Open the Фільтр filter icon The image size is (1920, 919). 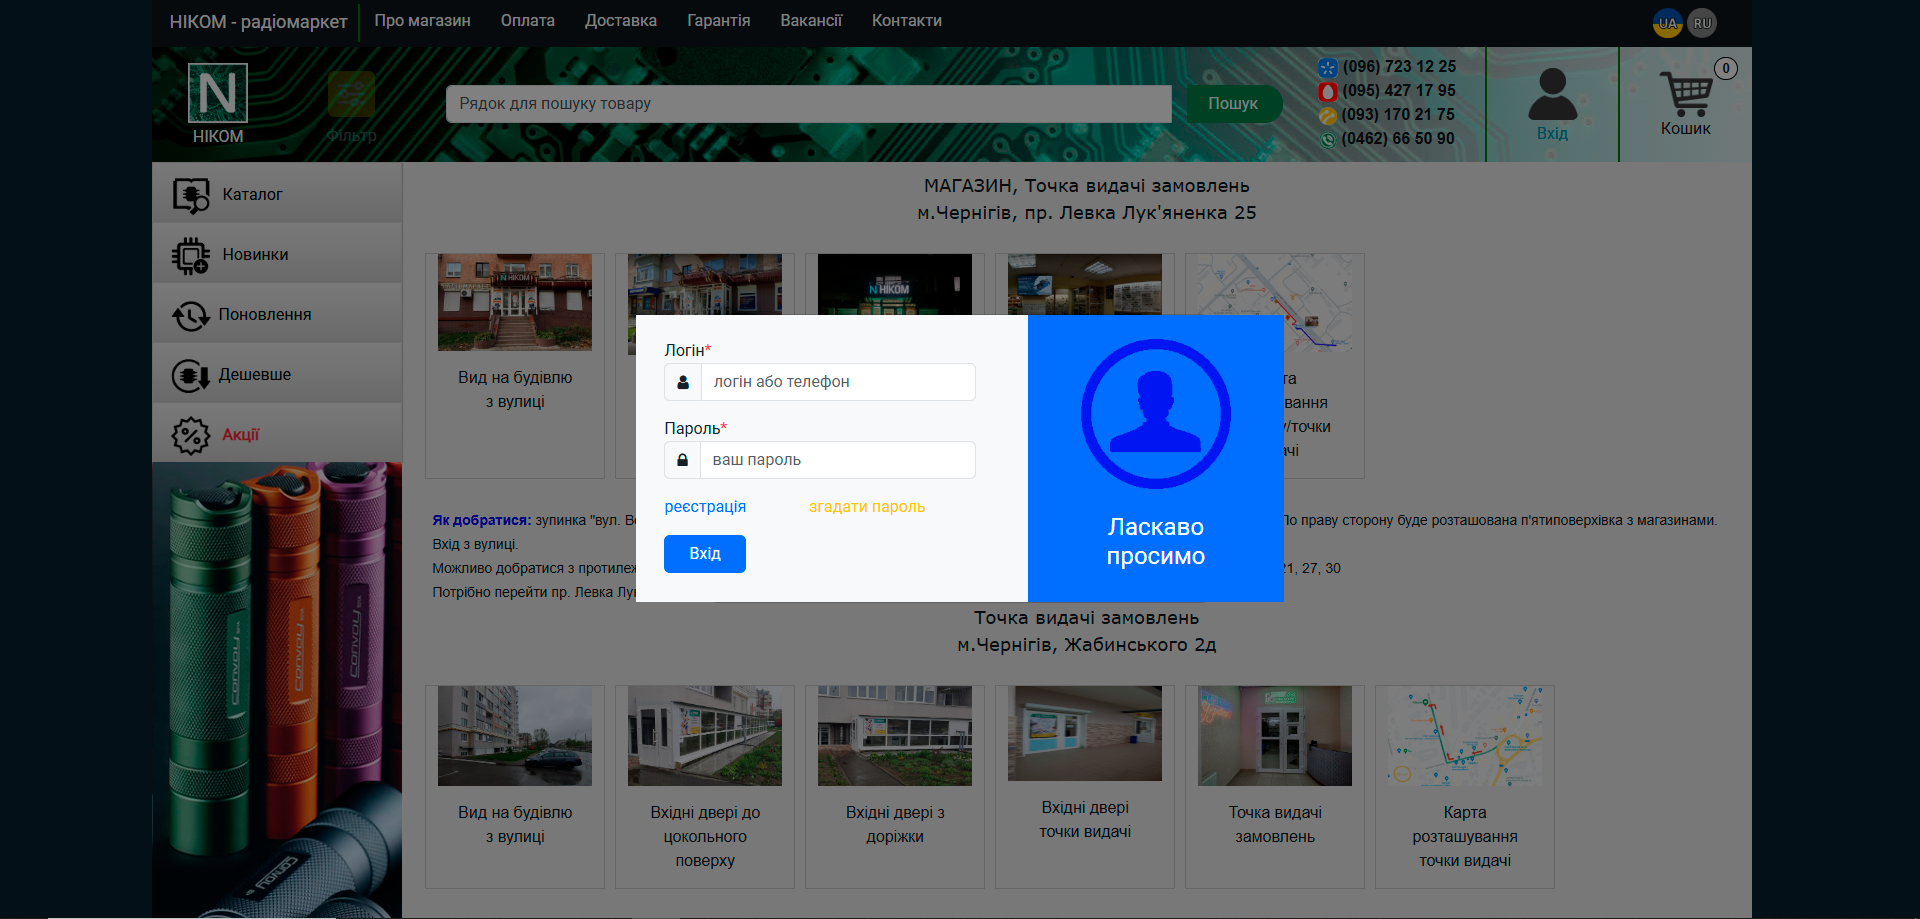351,95
